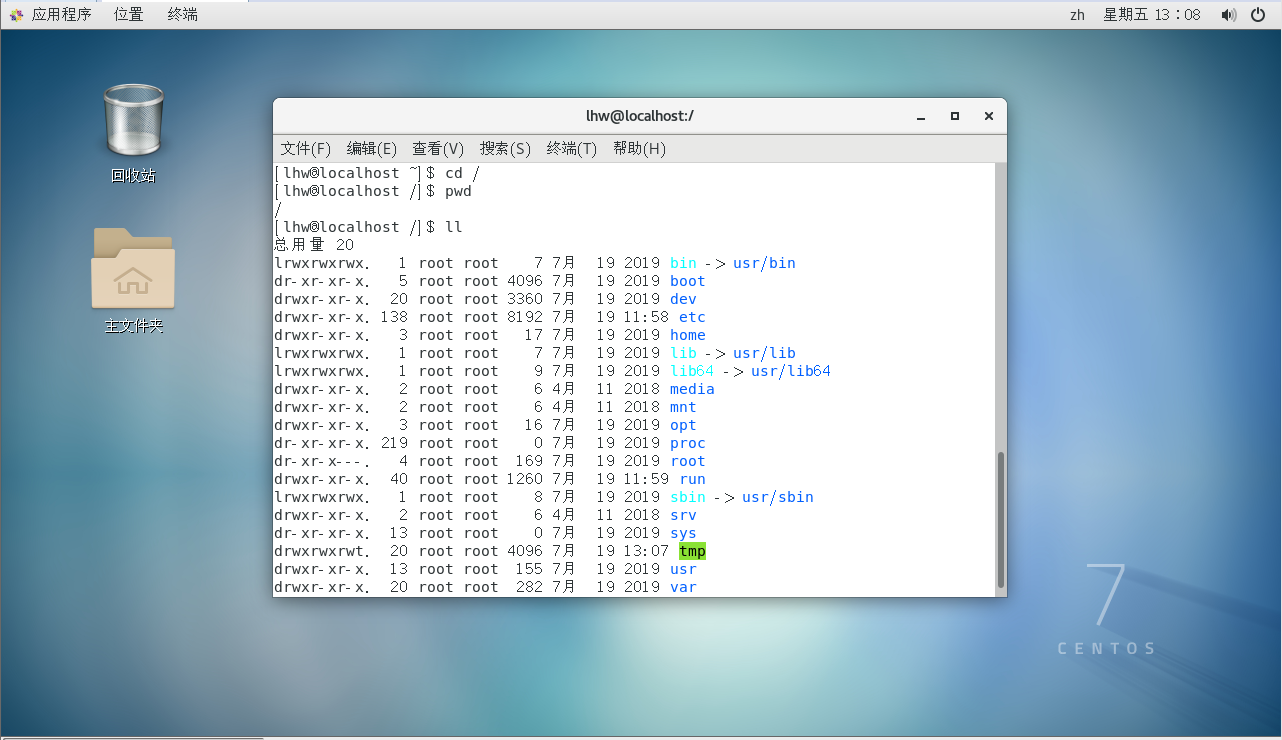Click the terminal title lhw@localhost:/
The height and width of the screenshot is (740, 1282).
(x=640, y=116)
